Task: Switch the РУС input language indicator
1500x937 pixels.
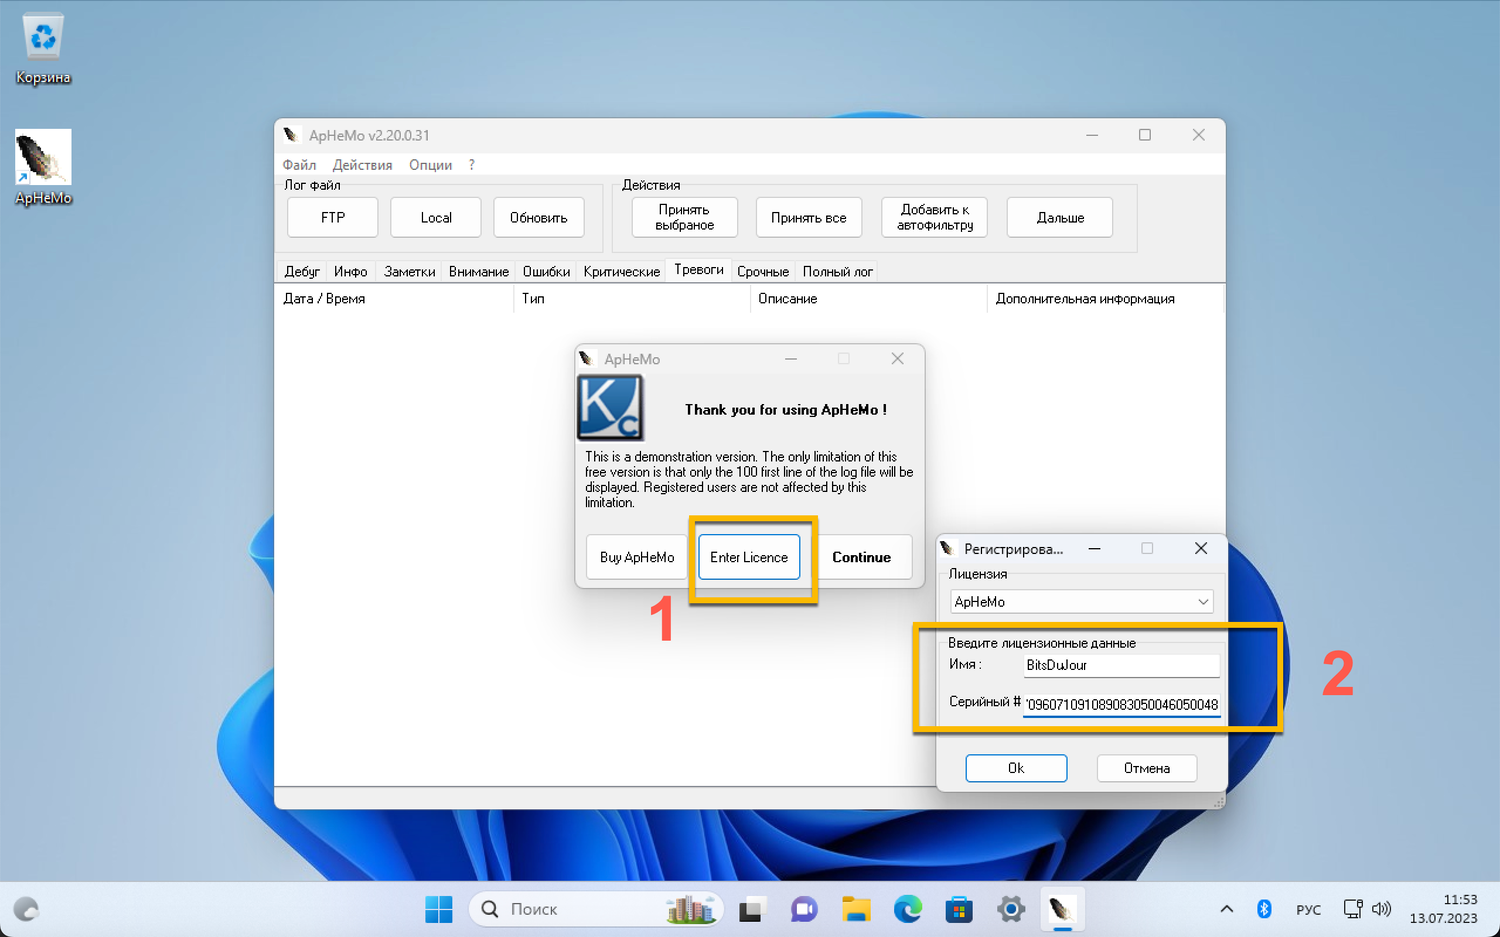Action: tap(1308, 909)
